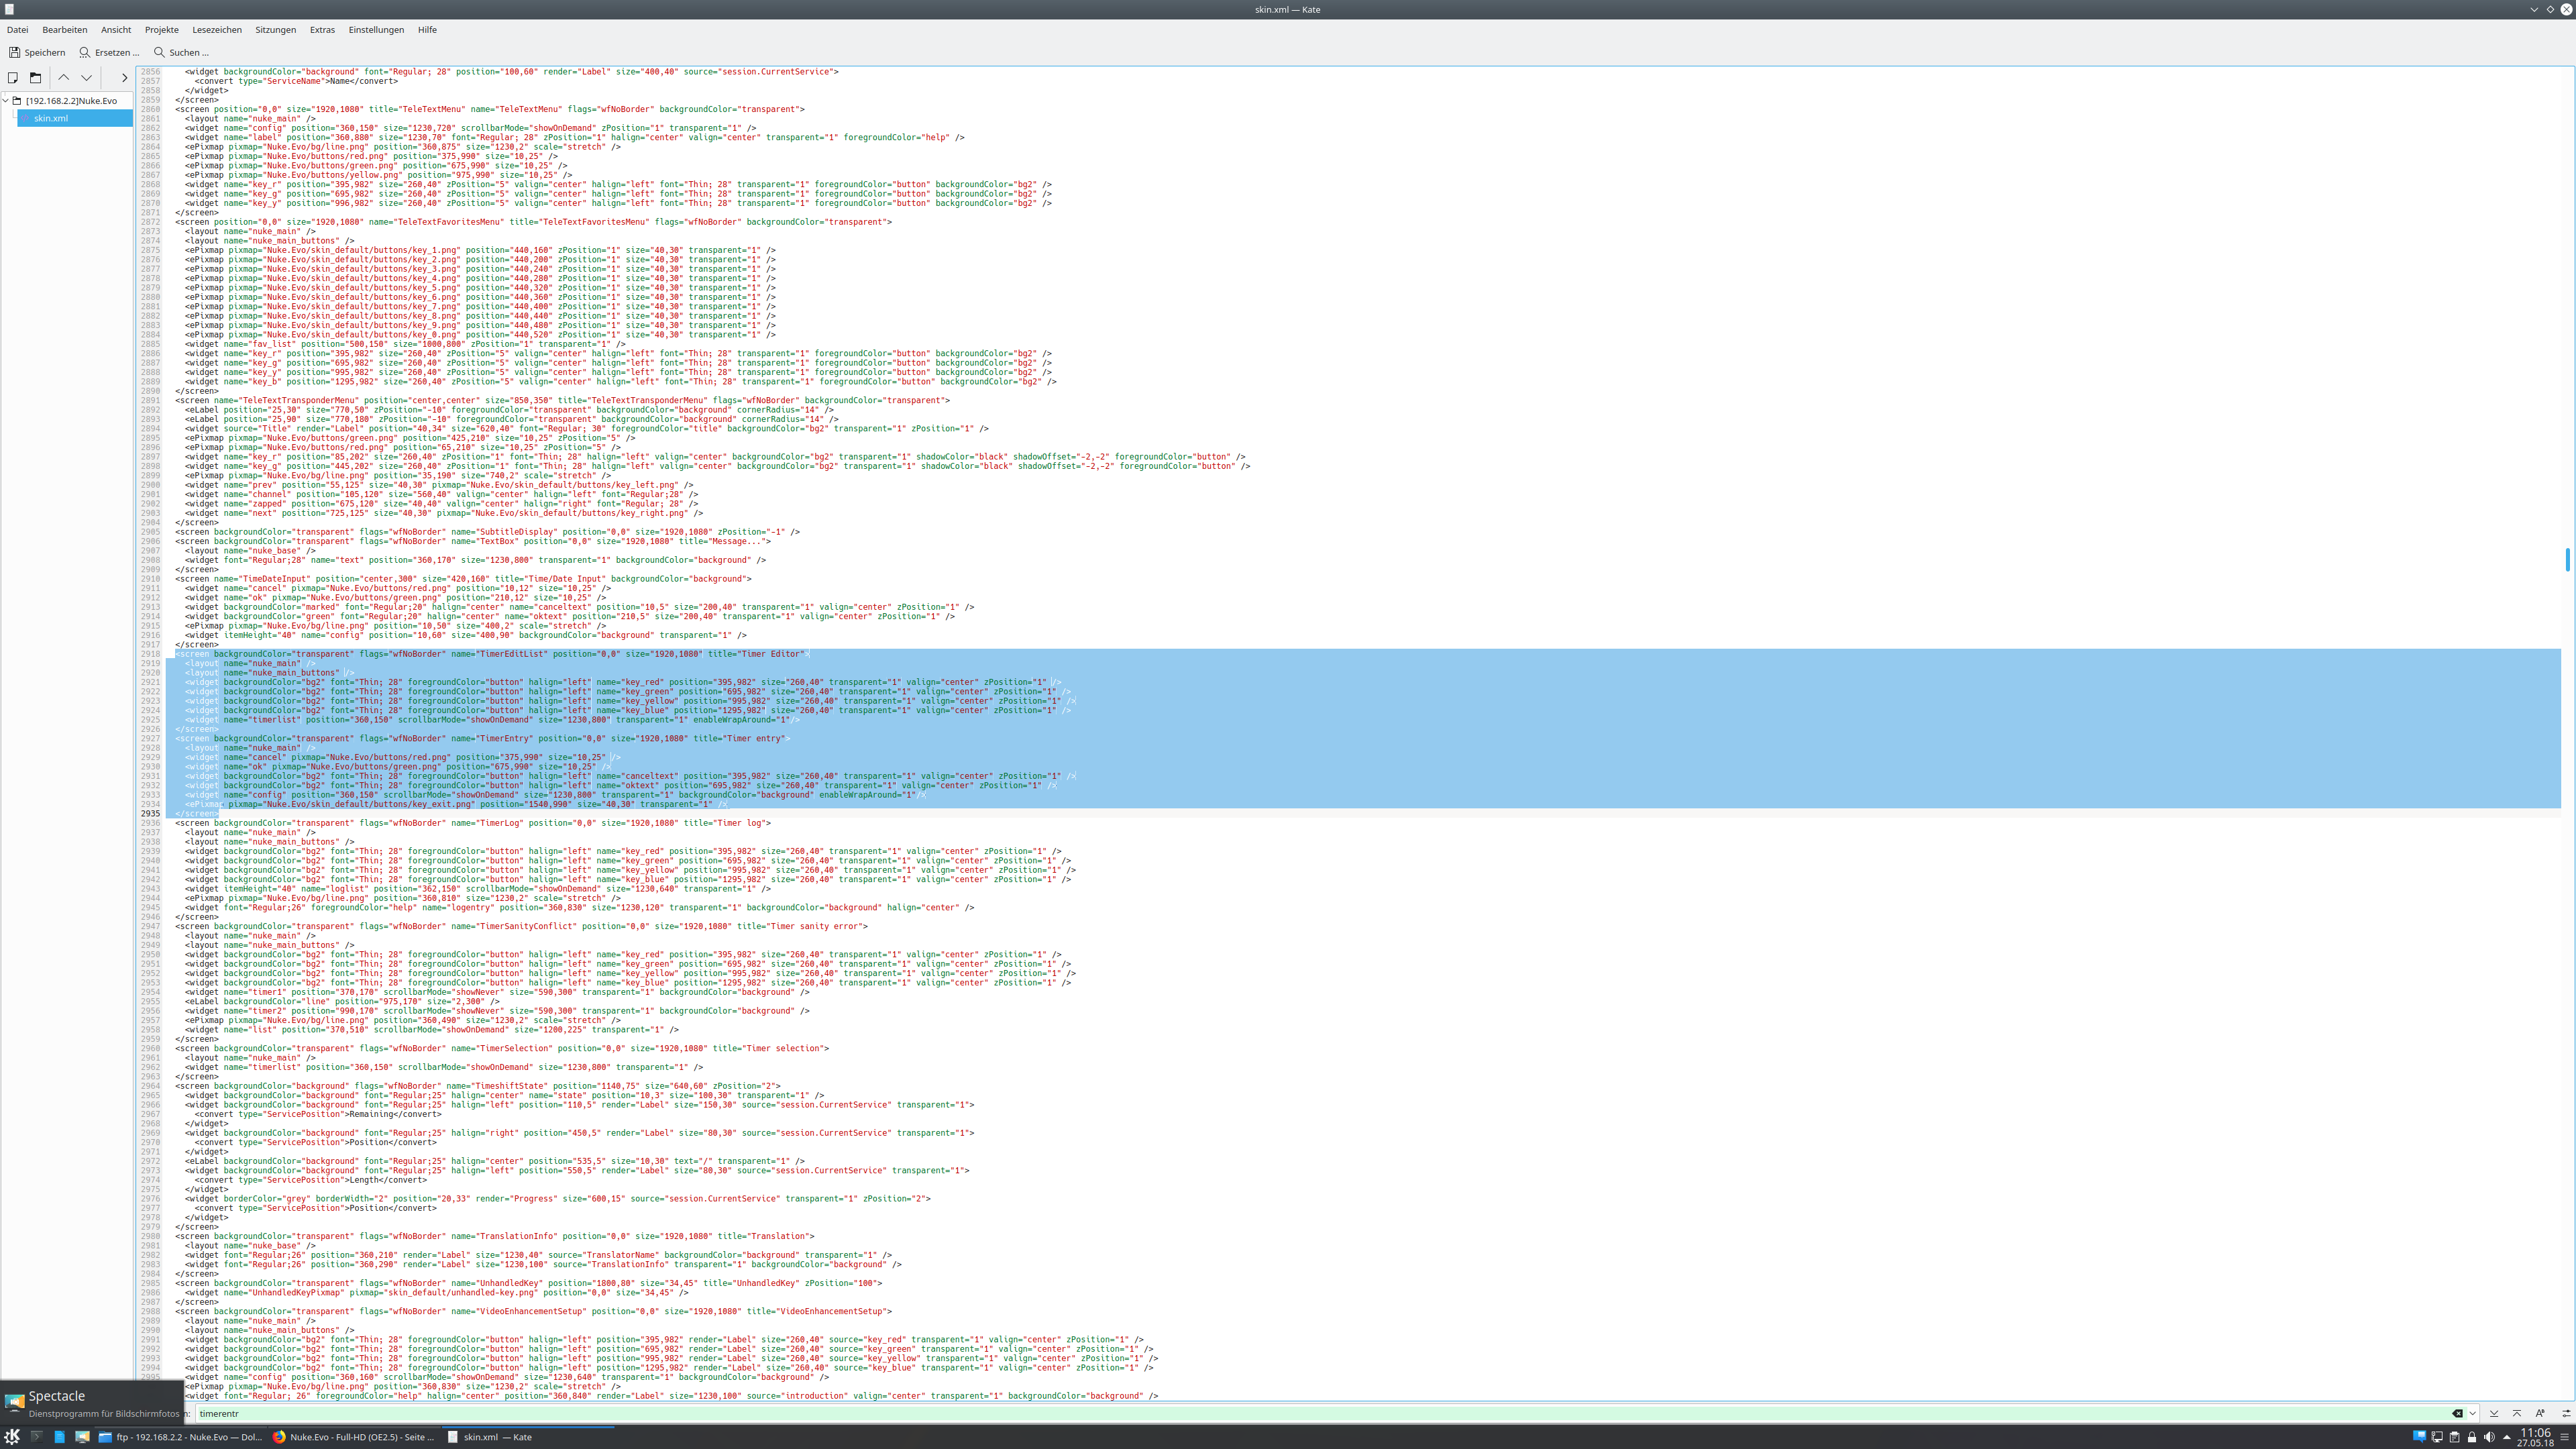Open the Lesezeichen menu
The height and width of the screenshot is (1449, 2576).
tap(217, 29)
